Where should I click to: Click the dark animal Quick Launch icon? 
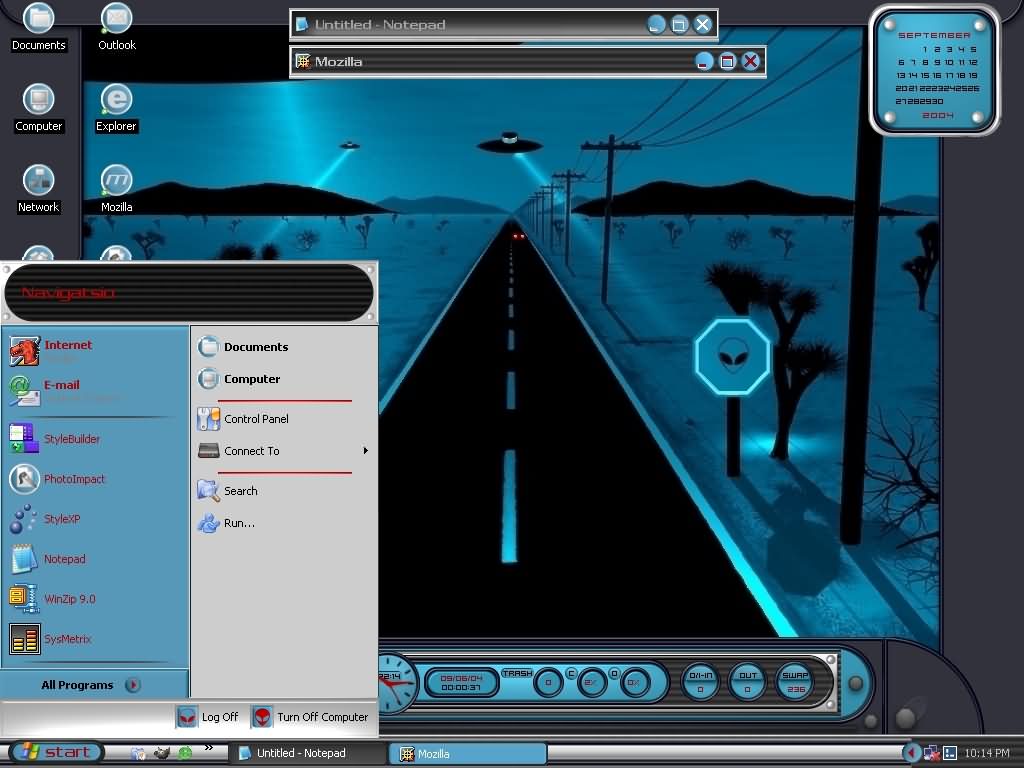161,753
